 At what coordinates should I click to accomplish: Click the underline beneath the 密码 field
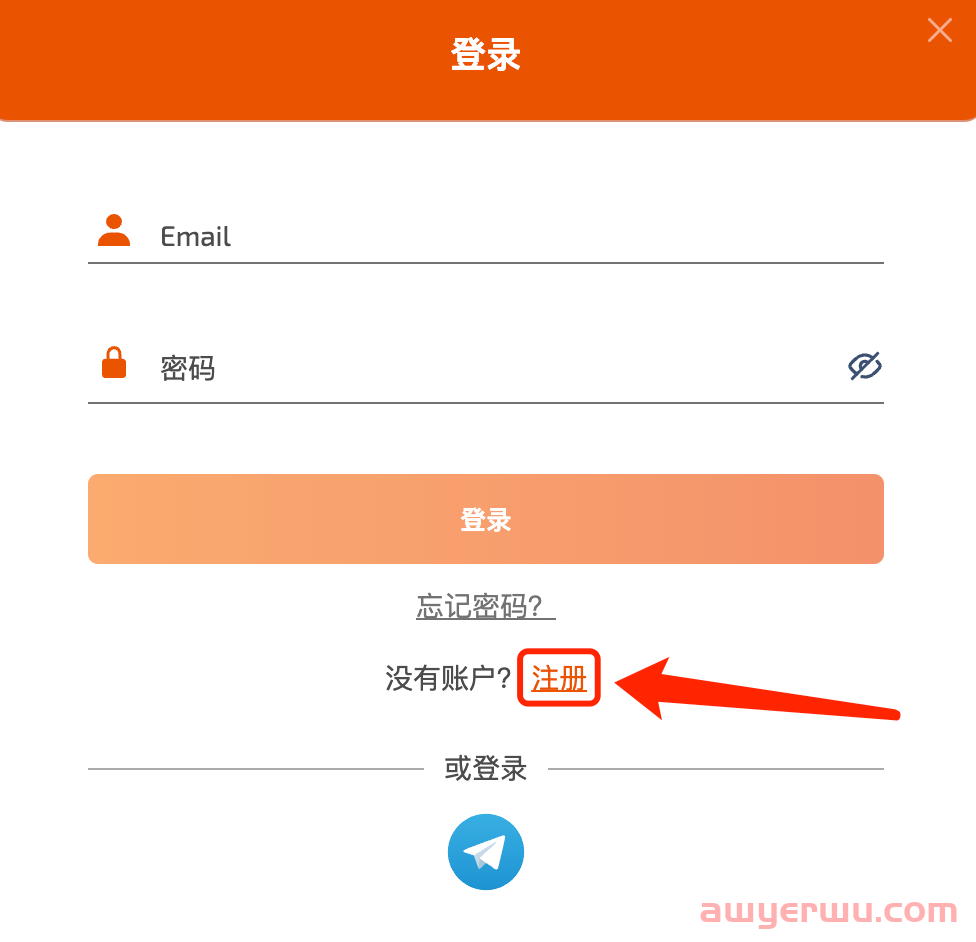pos(486,403)
